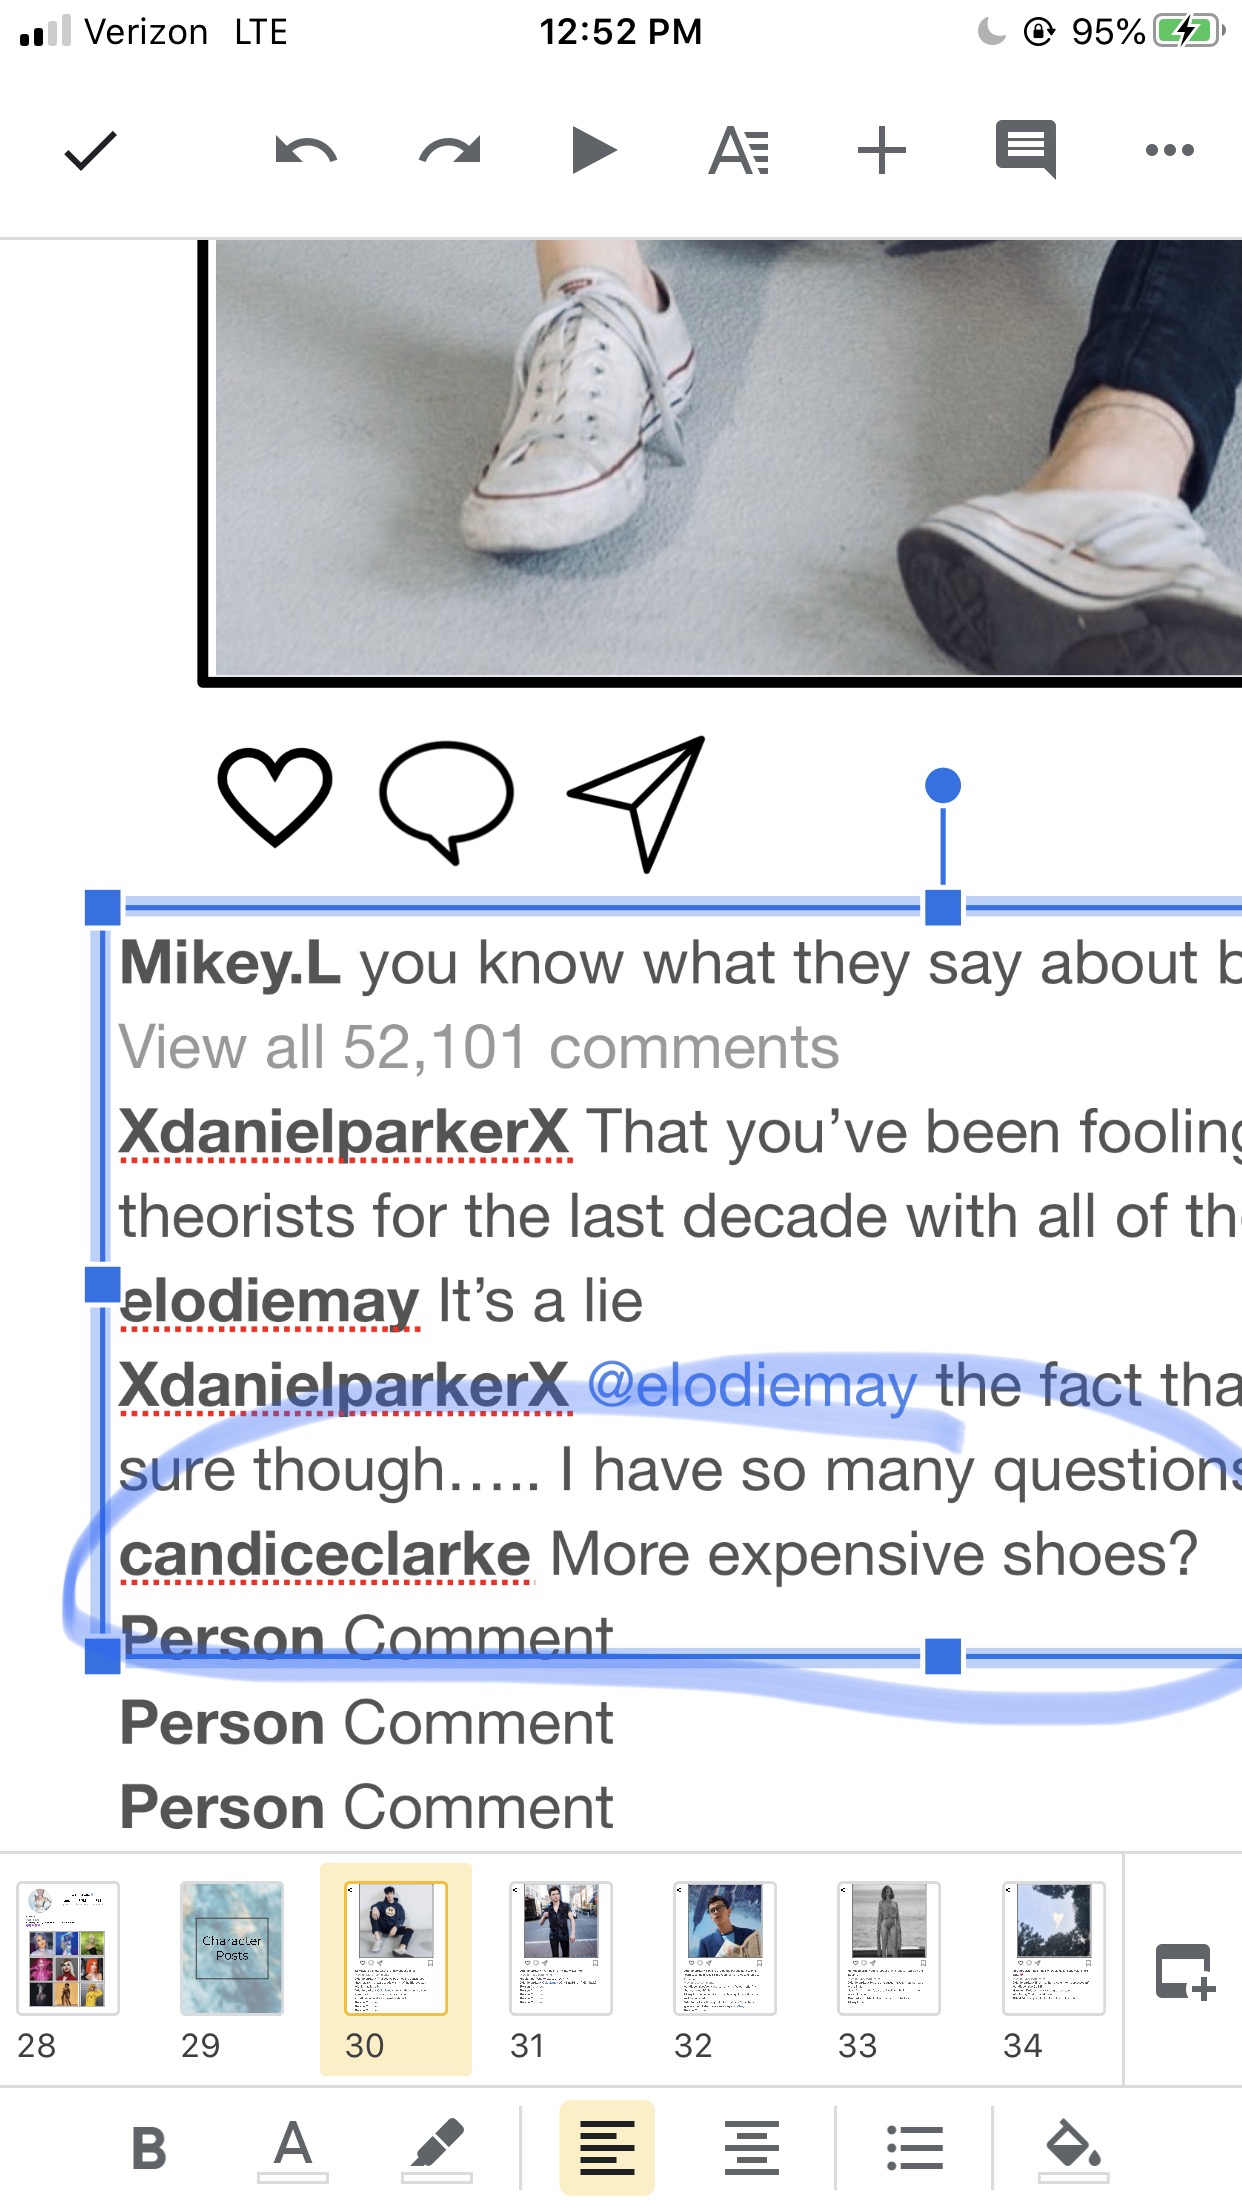Select slide 32 thumbnail

point(725,1948)
